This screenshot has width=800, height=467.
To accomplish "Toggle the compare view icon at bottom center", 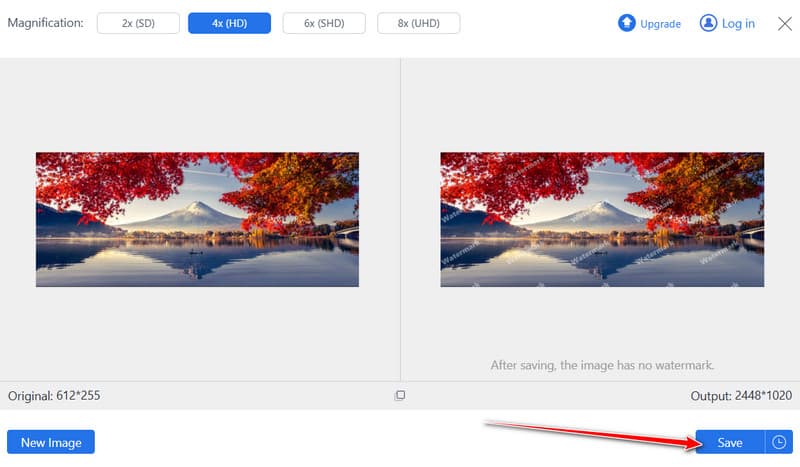I will click(400, 396).
